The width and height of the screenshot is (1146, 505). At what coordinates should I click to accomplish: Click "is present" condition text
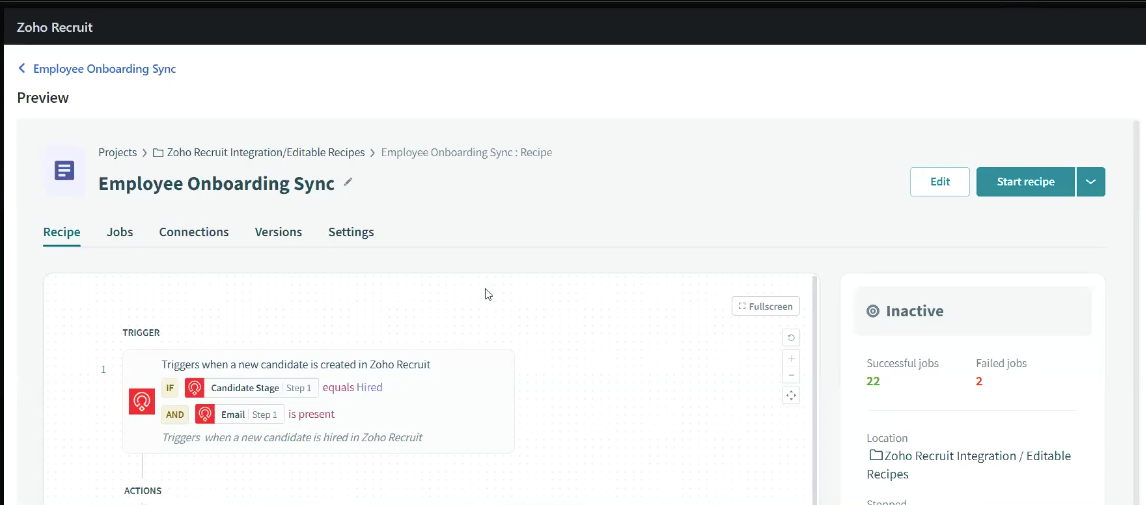[x=311, y=414]
